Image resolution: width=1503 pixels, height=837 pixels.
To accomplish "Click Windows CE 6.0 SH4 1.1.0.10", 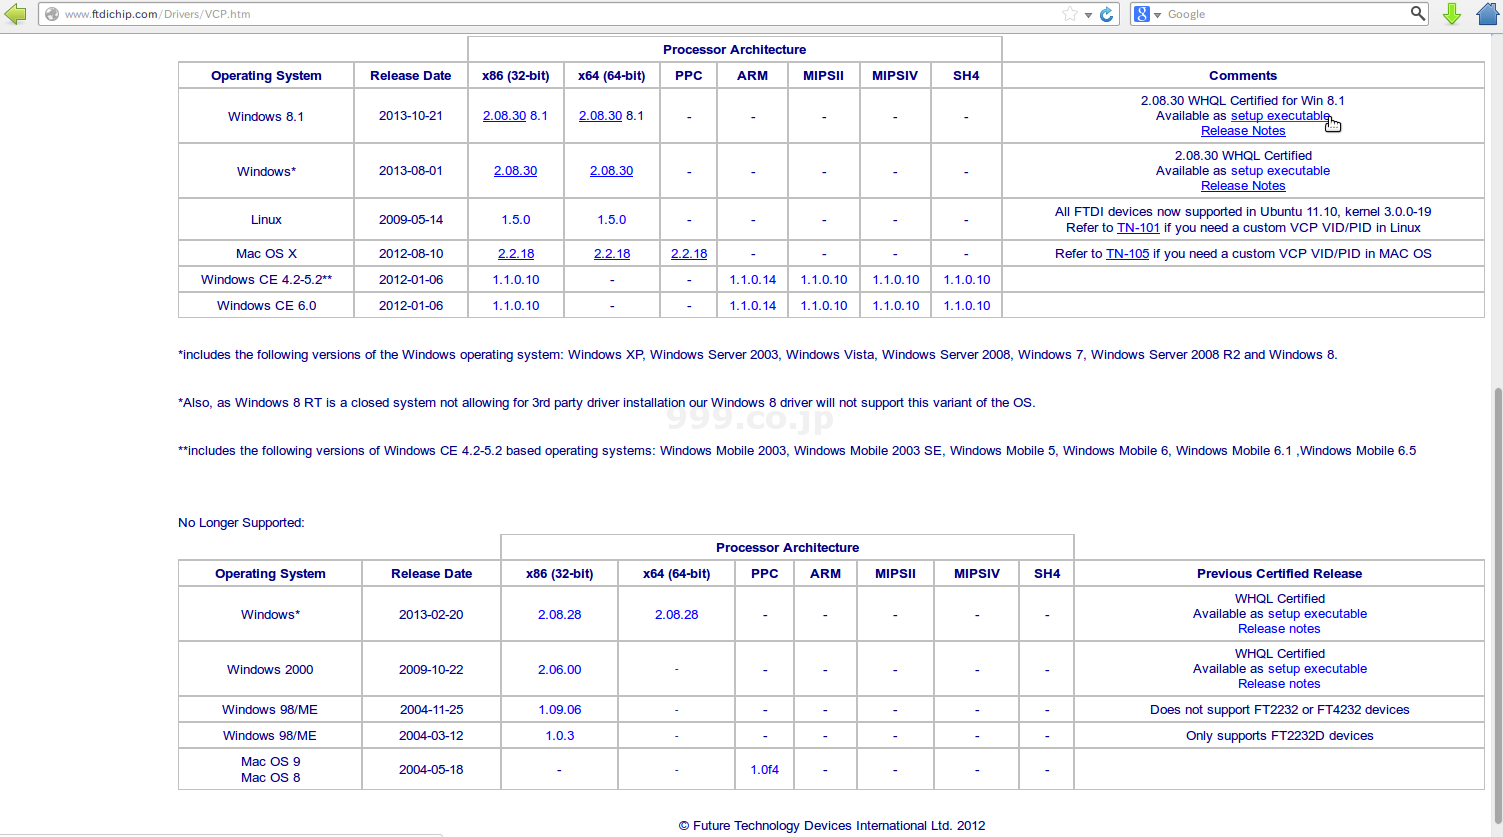I will coord(967,306).
